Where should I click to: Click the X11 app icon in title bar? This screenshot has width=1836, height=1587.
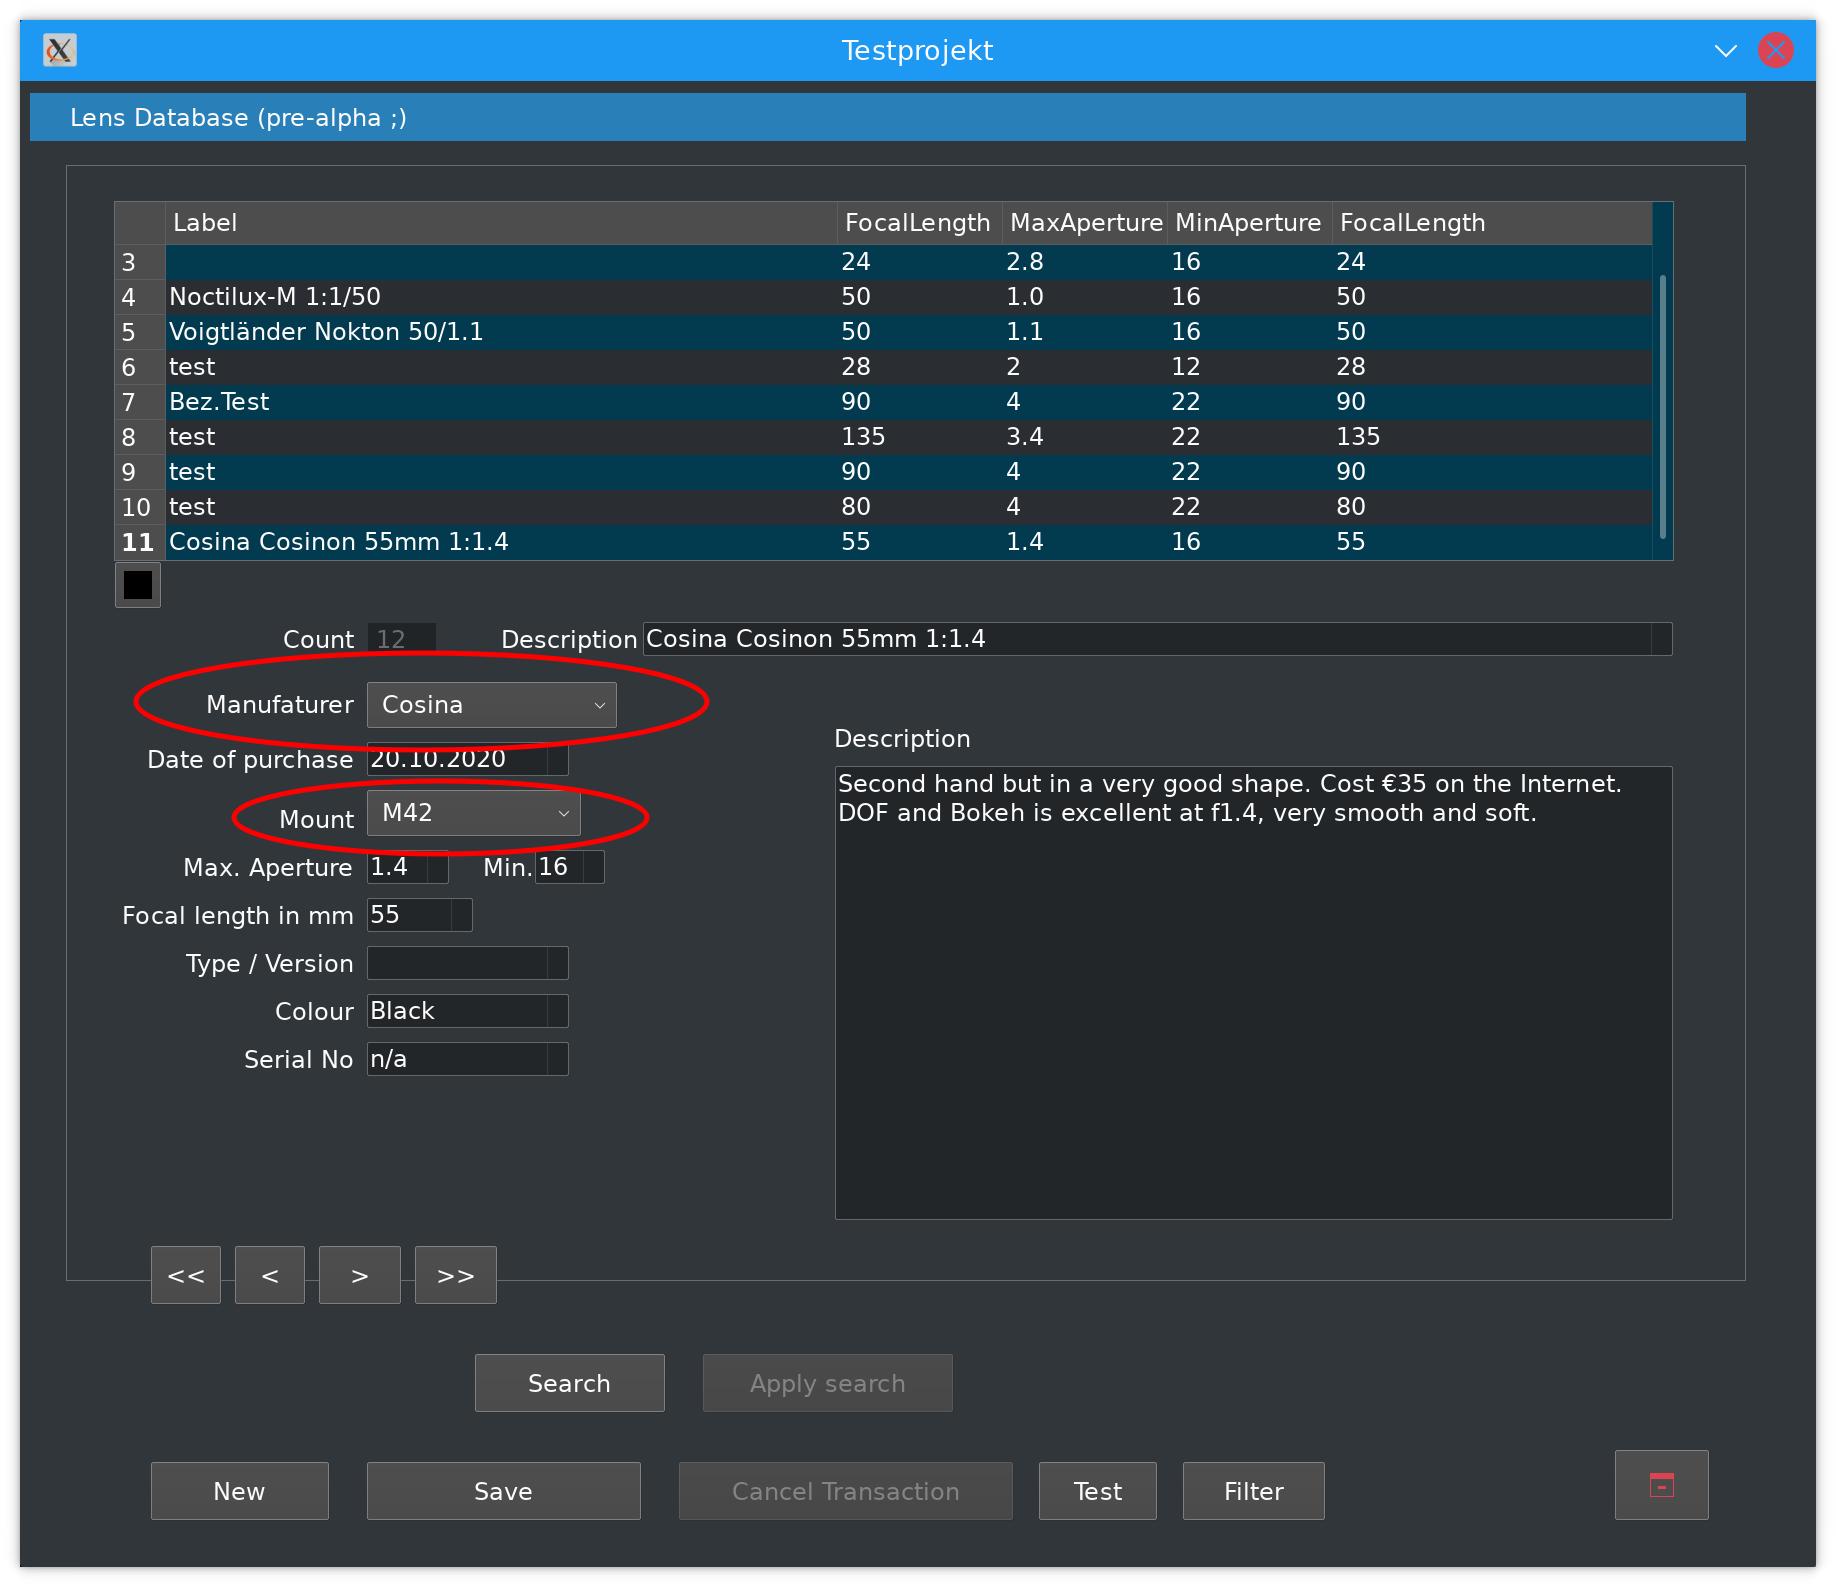(x=60, y=50)
